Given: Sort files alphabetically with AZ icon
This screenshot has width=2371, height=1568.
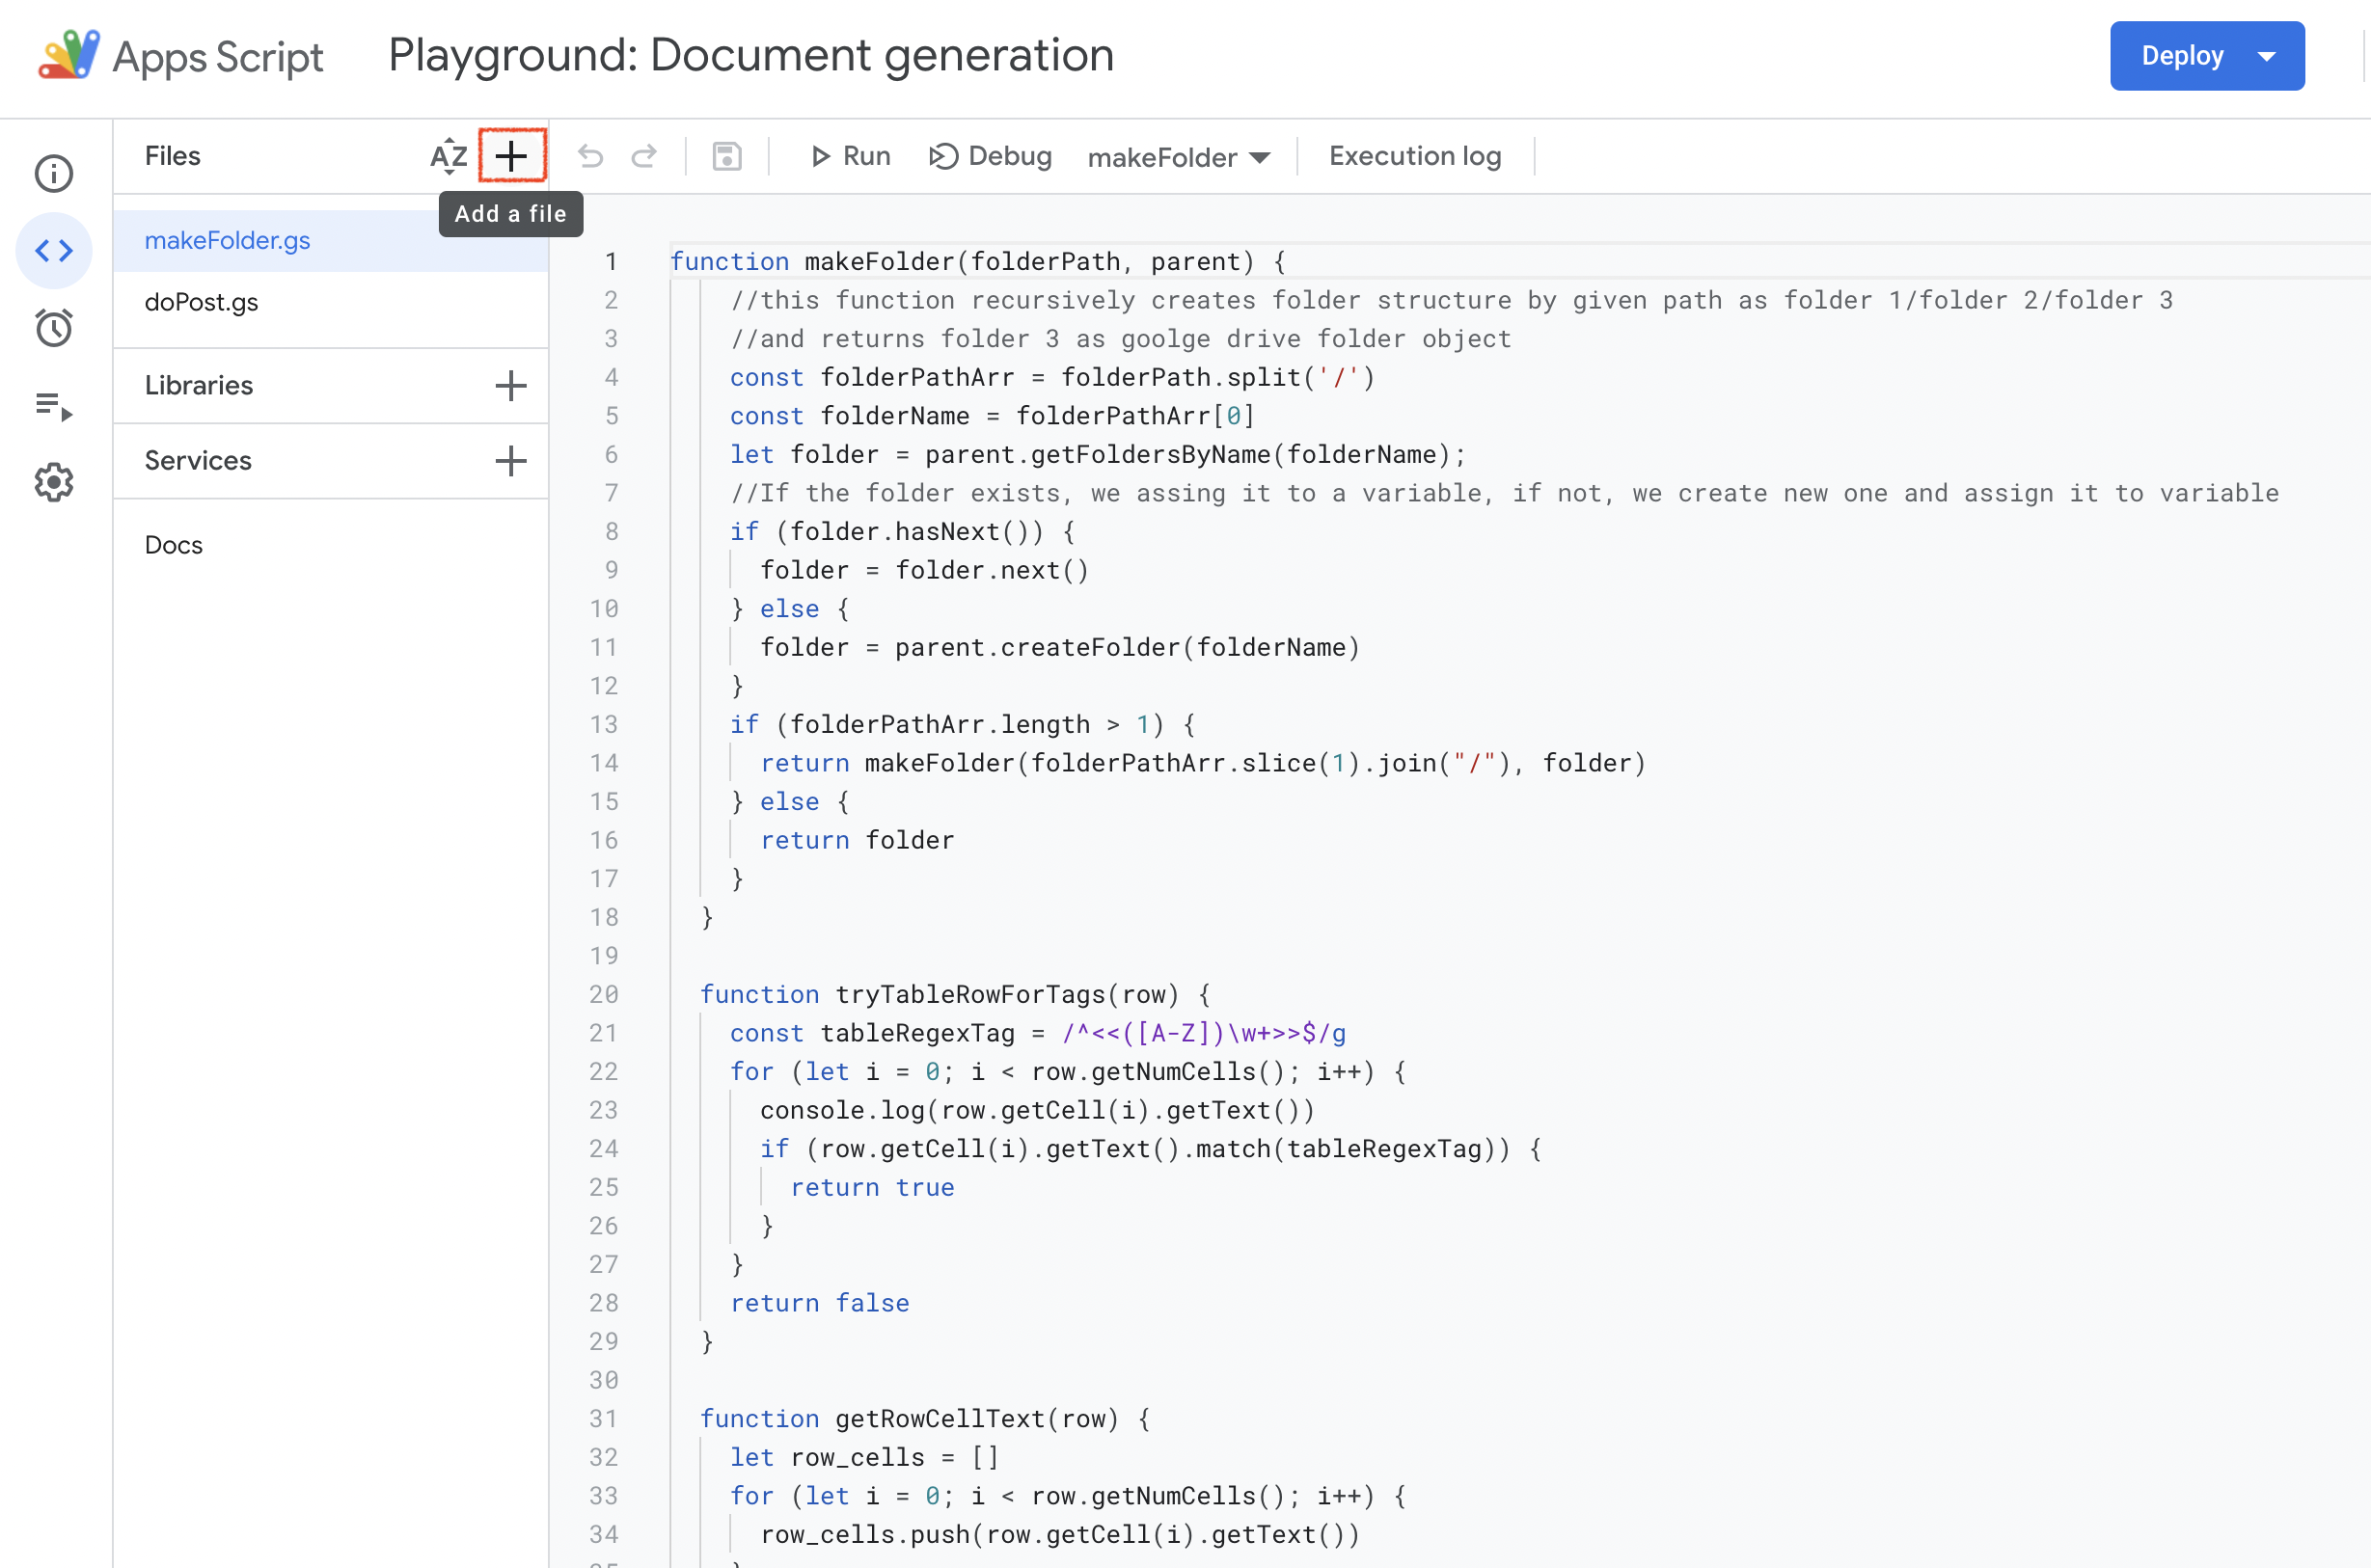Looking at the screenshot, I should pyautogui.click(x=448, y=156).
